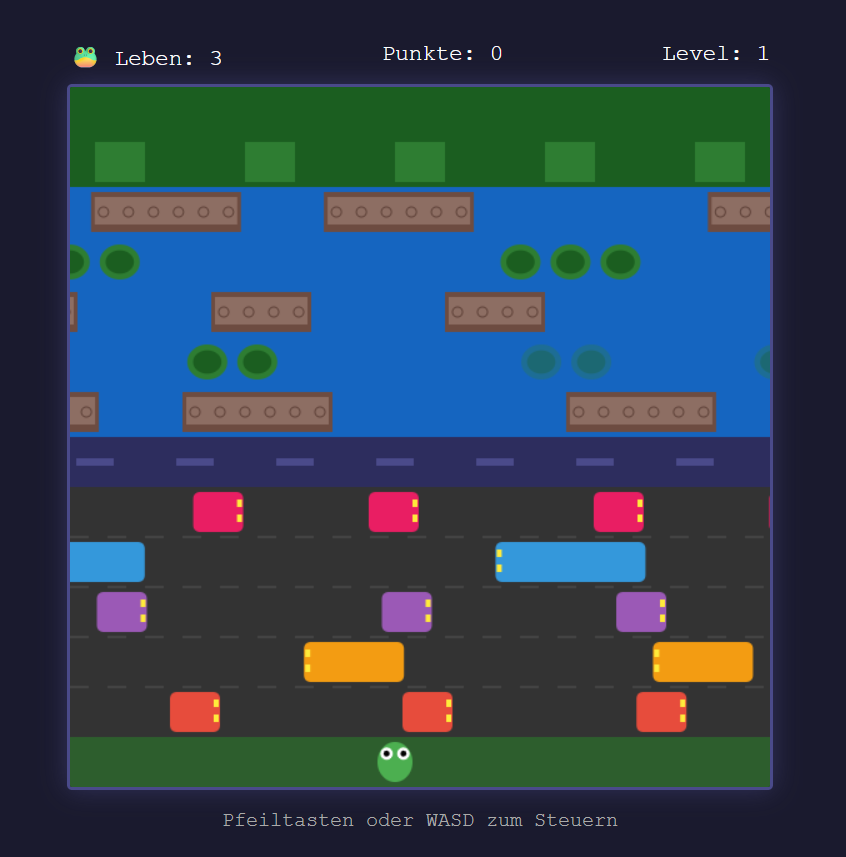Click the middle purple car
This screenshot has height=857, width=846.
(407, 612)
